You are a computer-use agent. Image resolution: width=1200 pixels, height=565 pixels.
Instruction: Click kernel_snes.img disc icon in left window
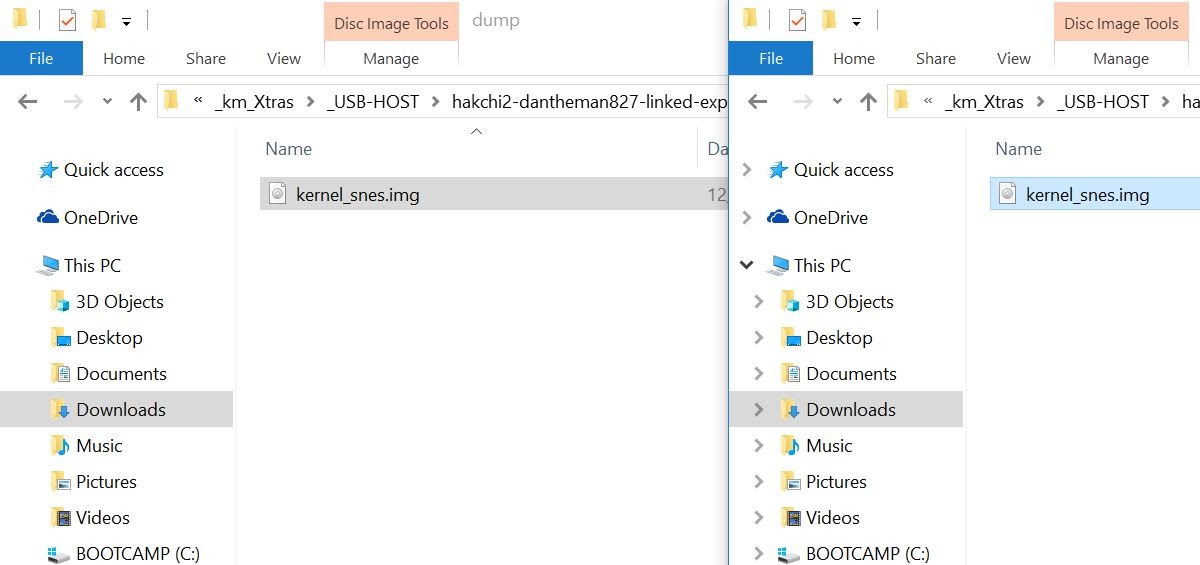click(x=278, y=194)
